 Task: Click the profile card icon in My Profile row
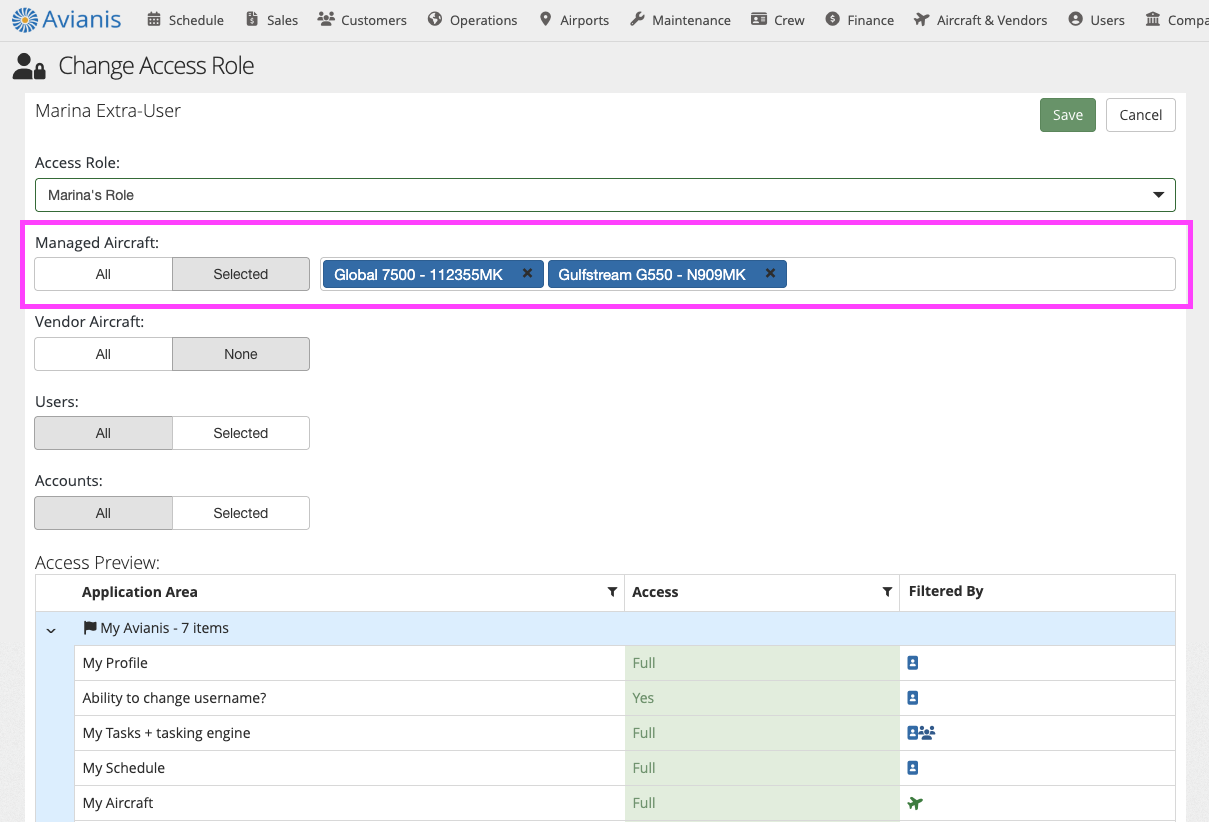[x=912, y=663]
